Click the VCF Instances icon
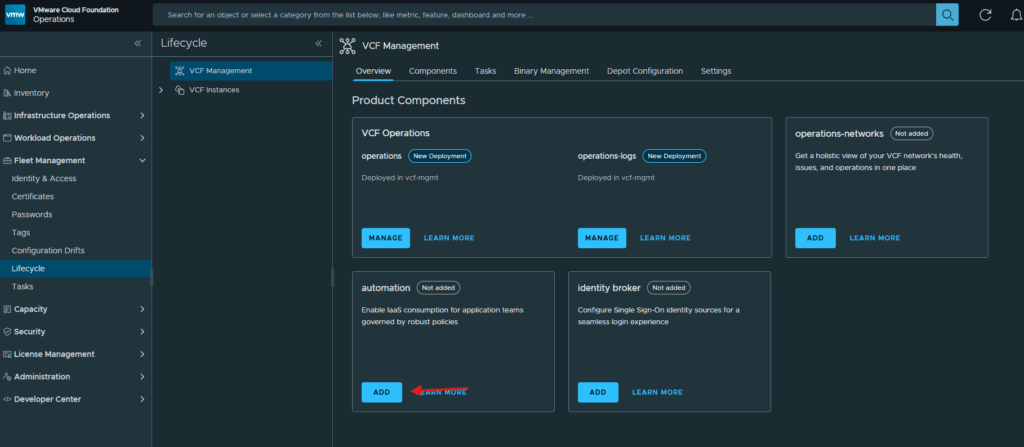 coord(180,90)
